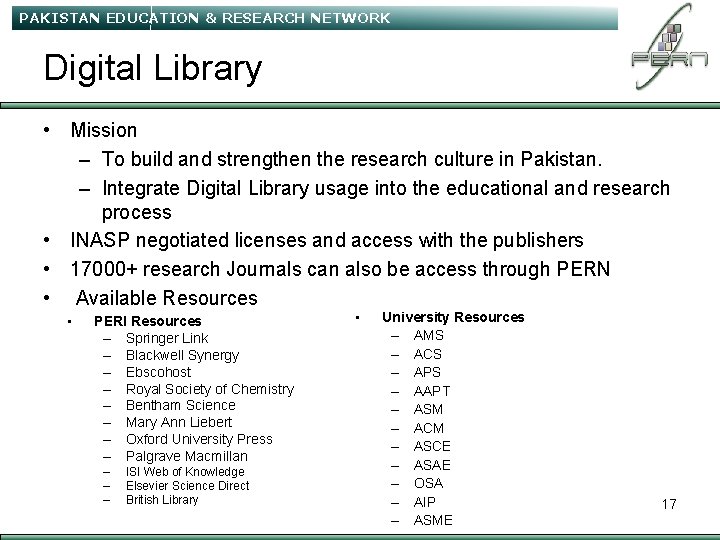Click AAPT in University Resources
This screenshot has height=540, width=720.
click(x=432, y=391)
